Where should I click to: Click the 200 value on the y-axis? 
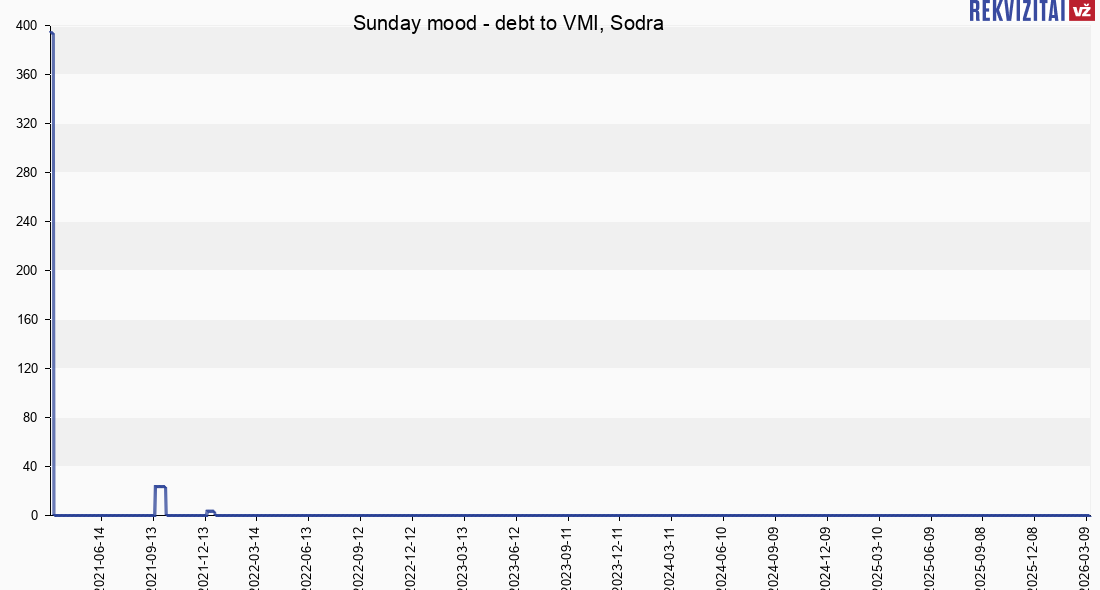pos(27,270)
